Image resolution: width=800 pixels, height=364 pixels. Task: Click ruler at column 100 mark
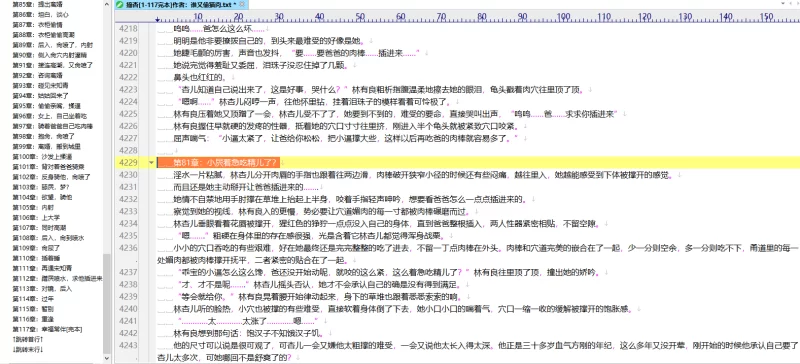563,16
